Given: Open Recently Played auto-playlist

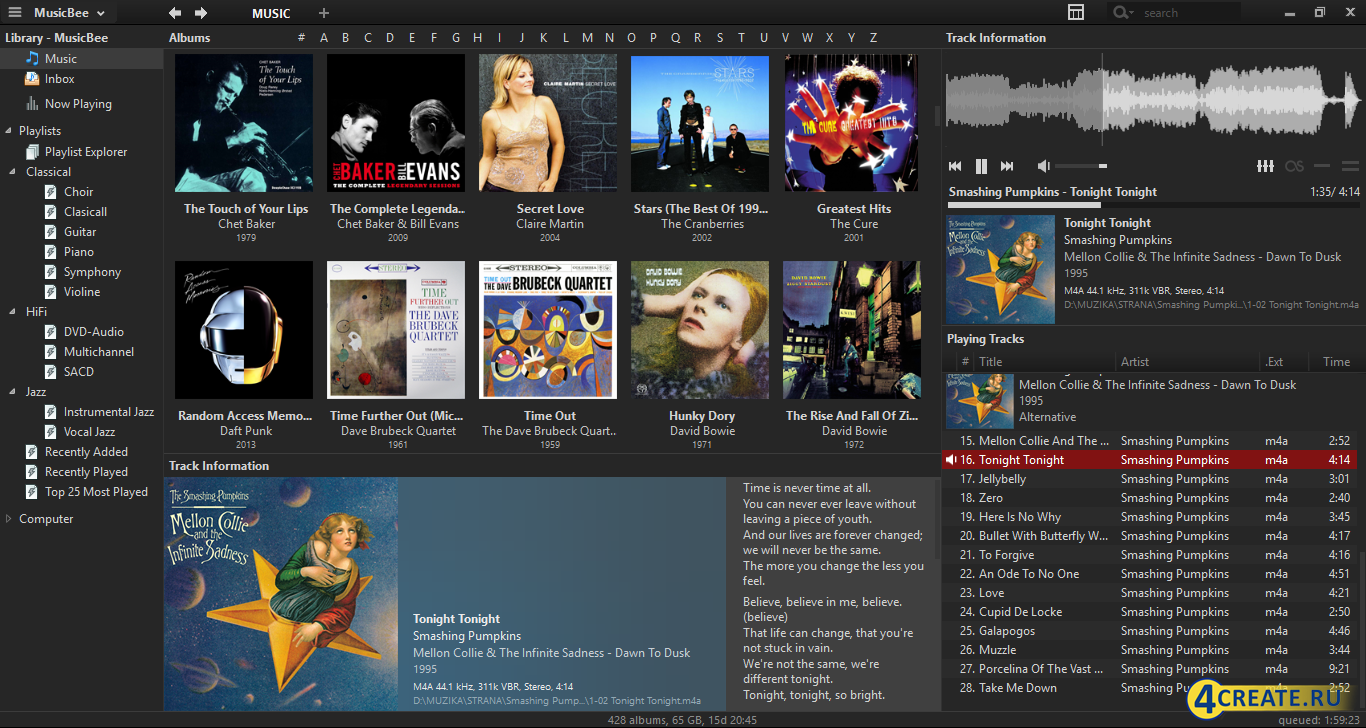Looking at the screenshot, I should coord(86,472).
